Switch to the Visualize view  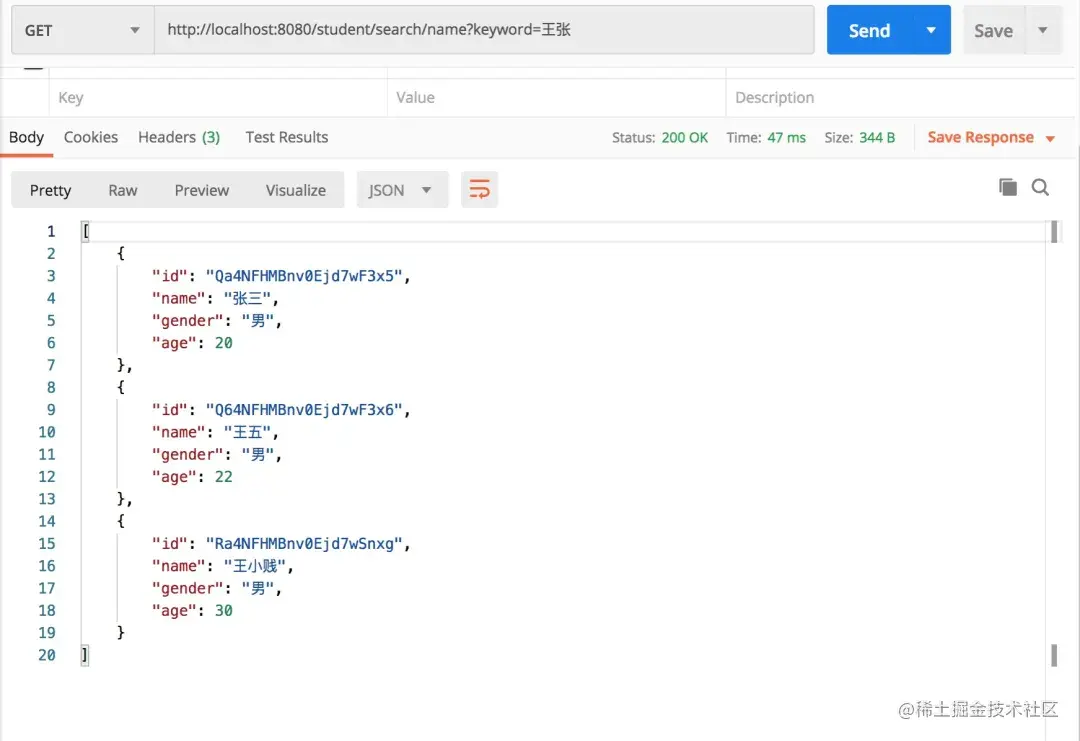tap(295, 189)
